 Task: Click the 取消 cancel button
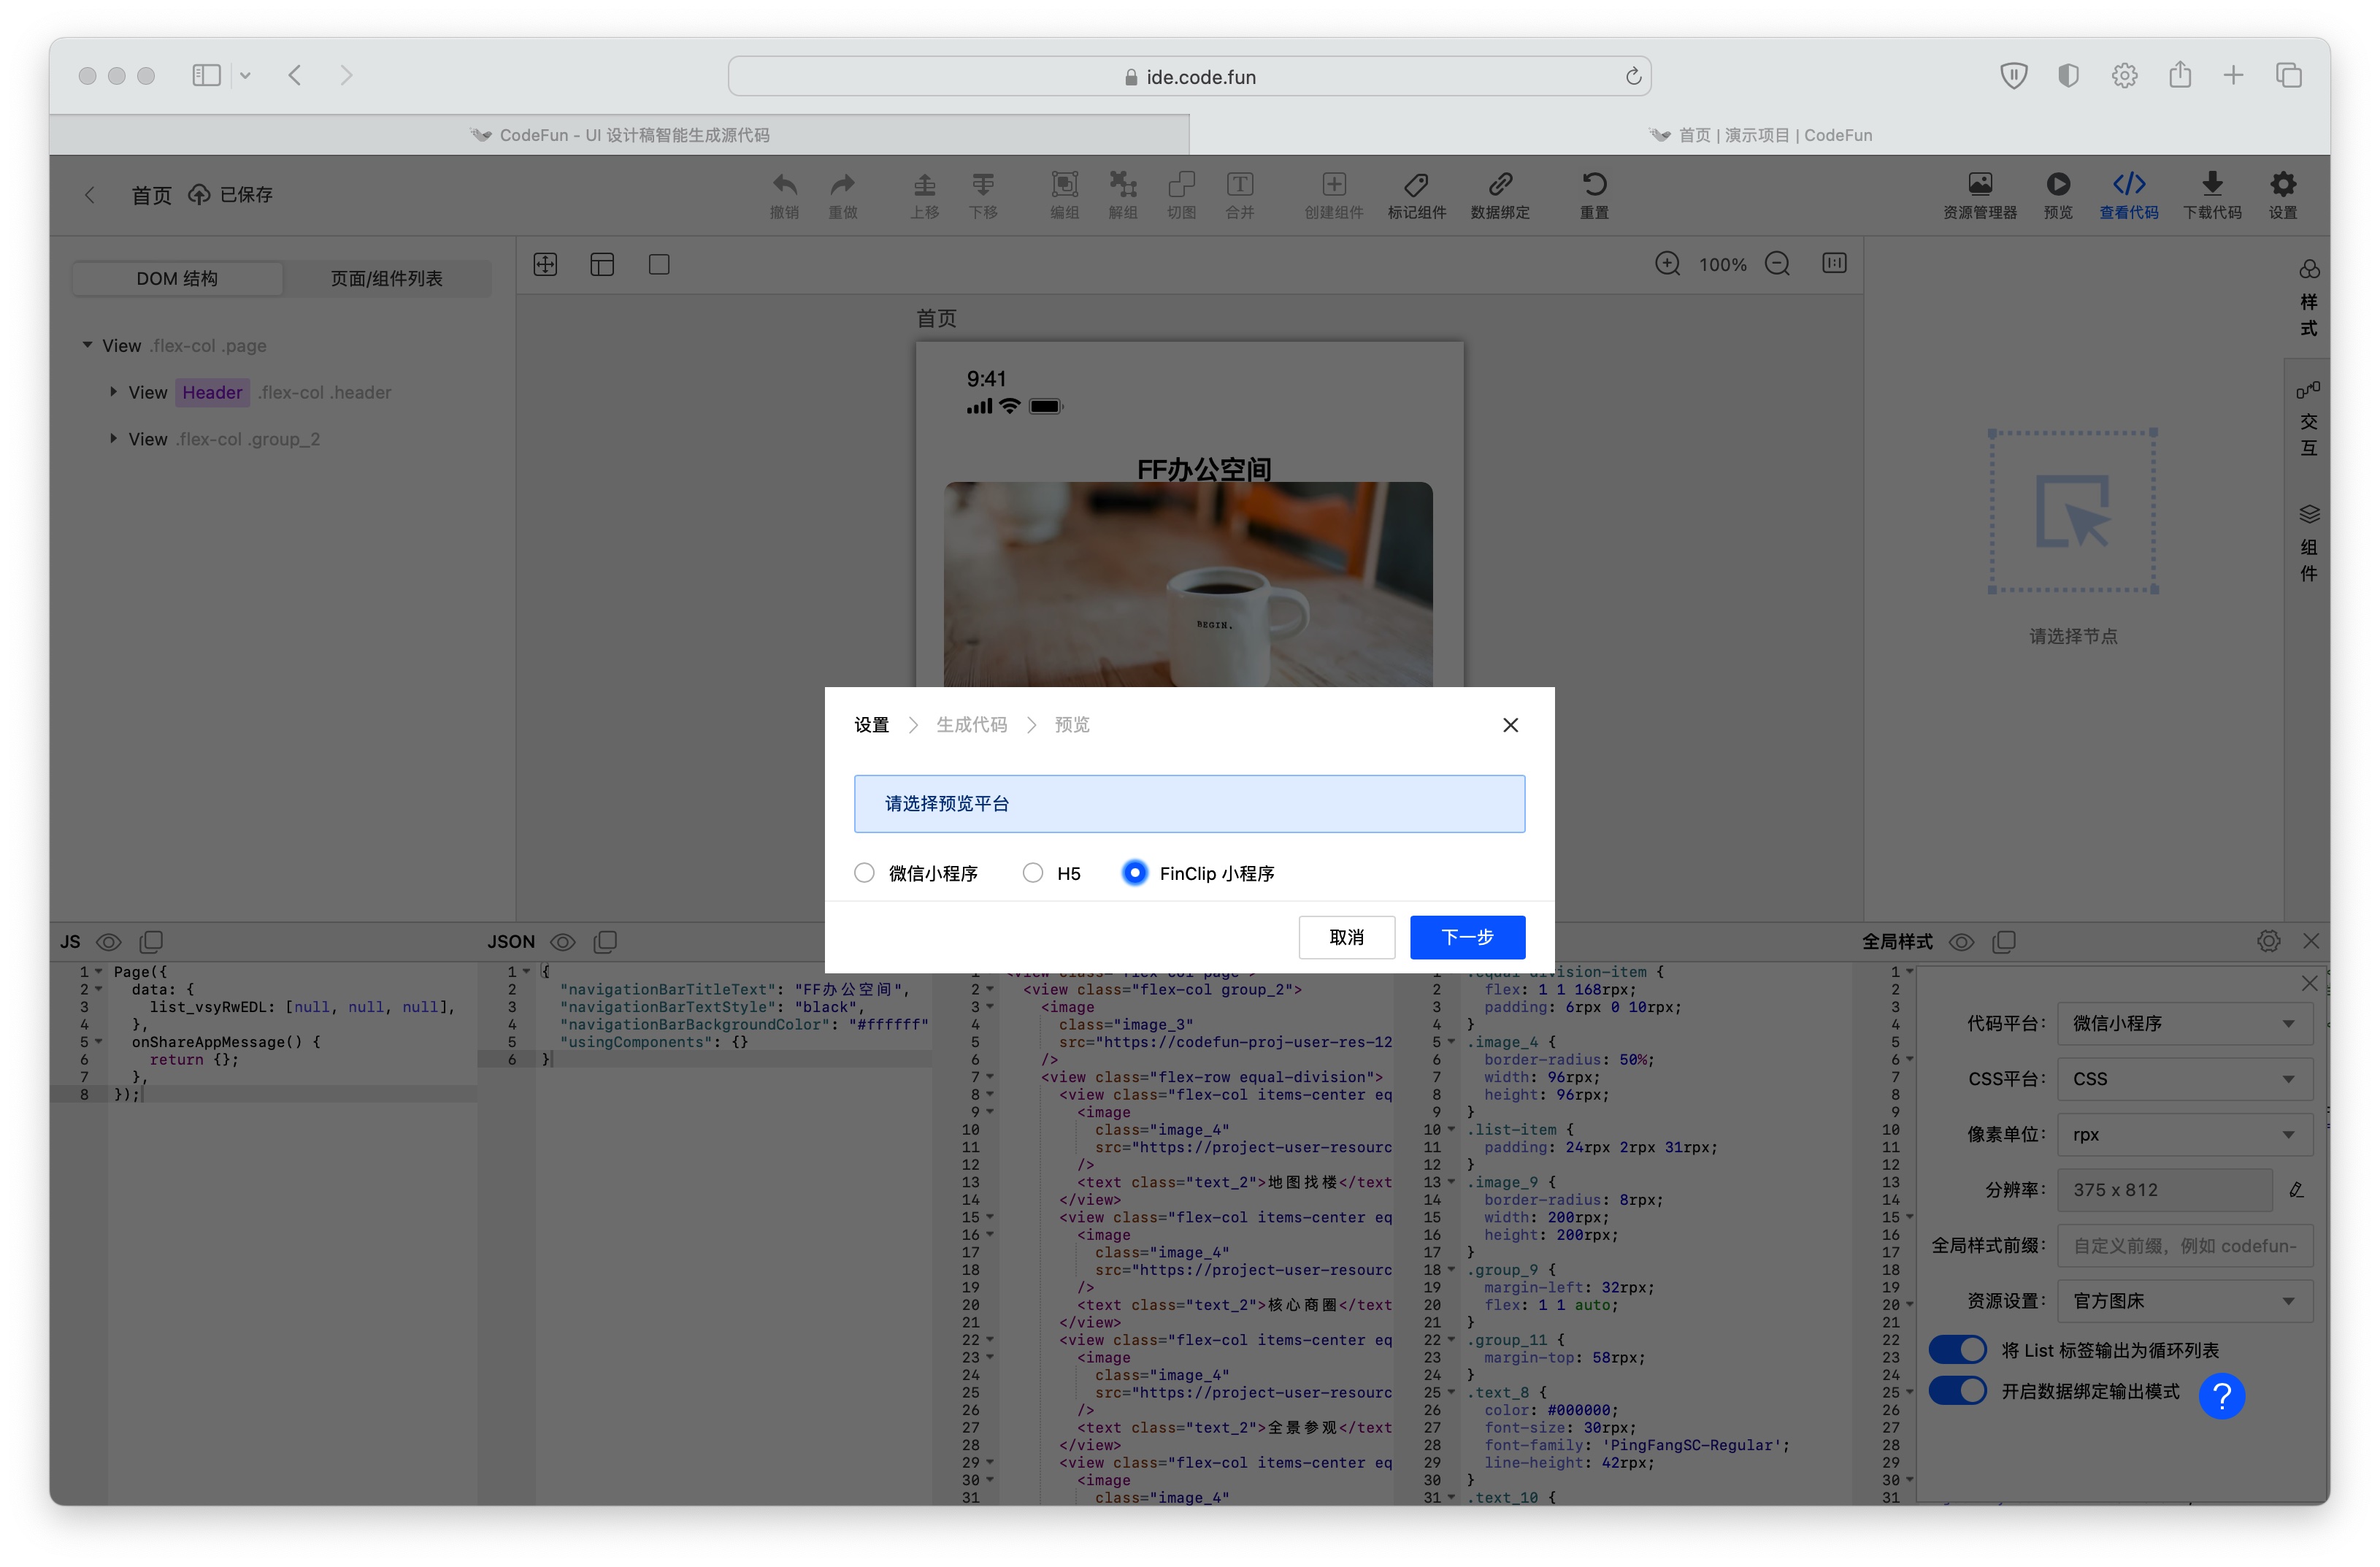1346,937
